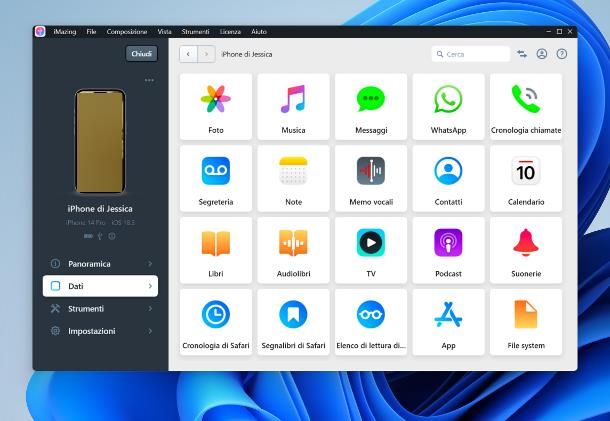Go forward with the right arrow button
Image resolution: width=610 pixels, height=421 pixels.
[x=206, y=54]
